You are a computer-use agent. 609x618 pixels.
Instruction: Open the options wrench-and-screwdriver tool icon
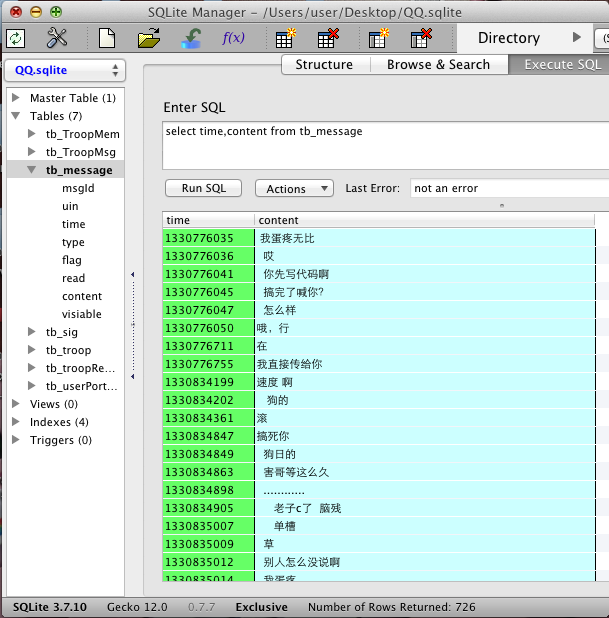[57, 38]
